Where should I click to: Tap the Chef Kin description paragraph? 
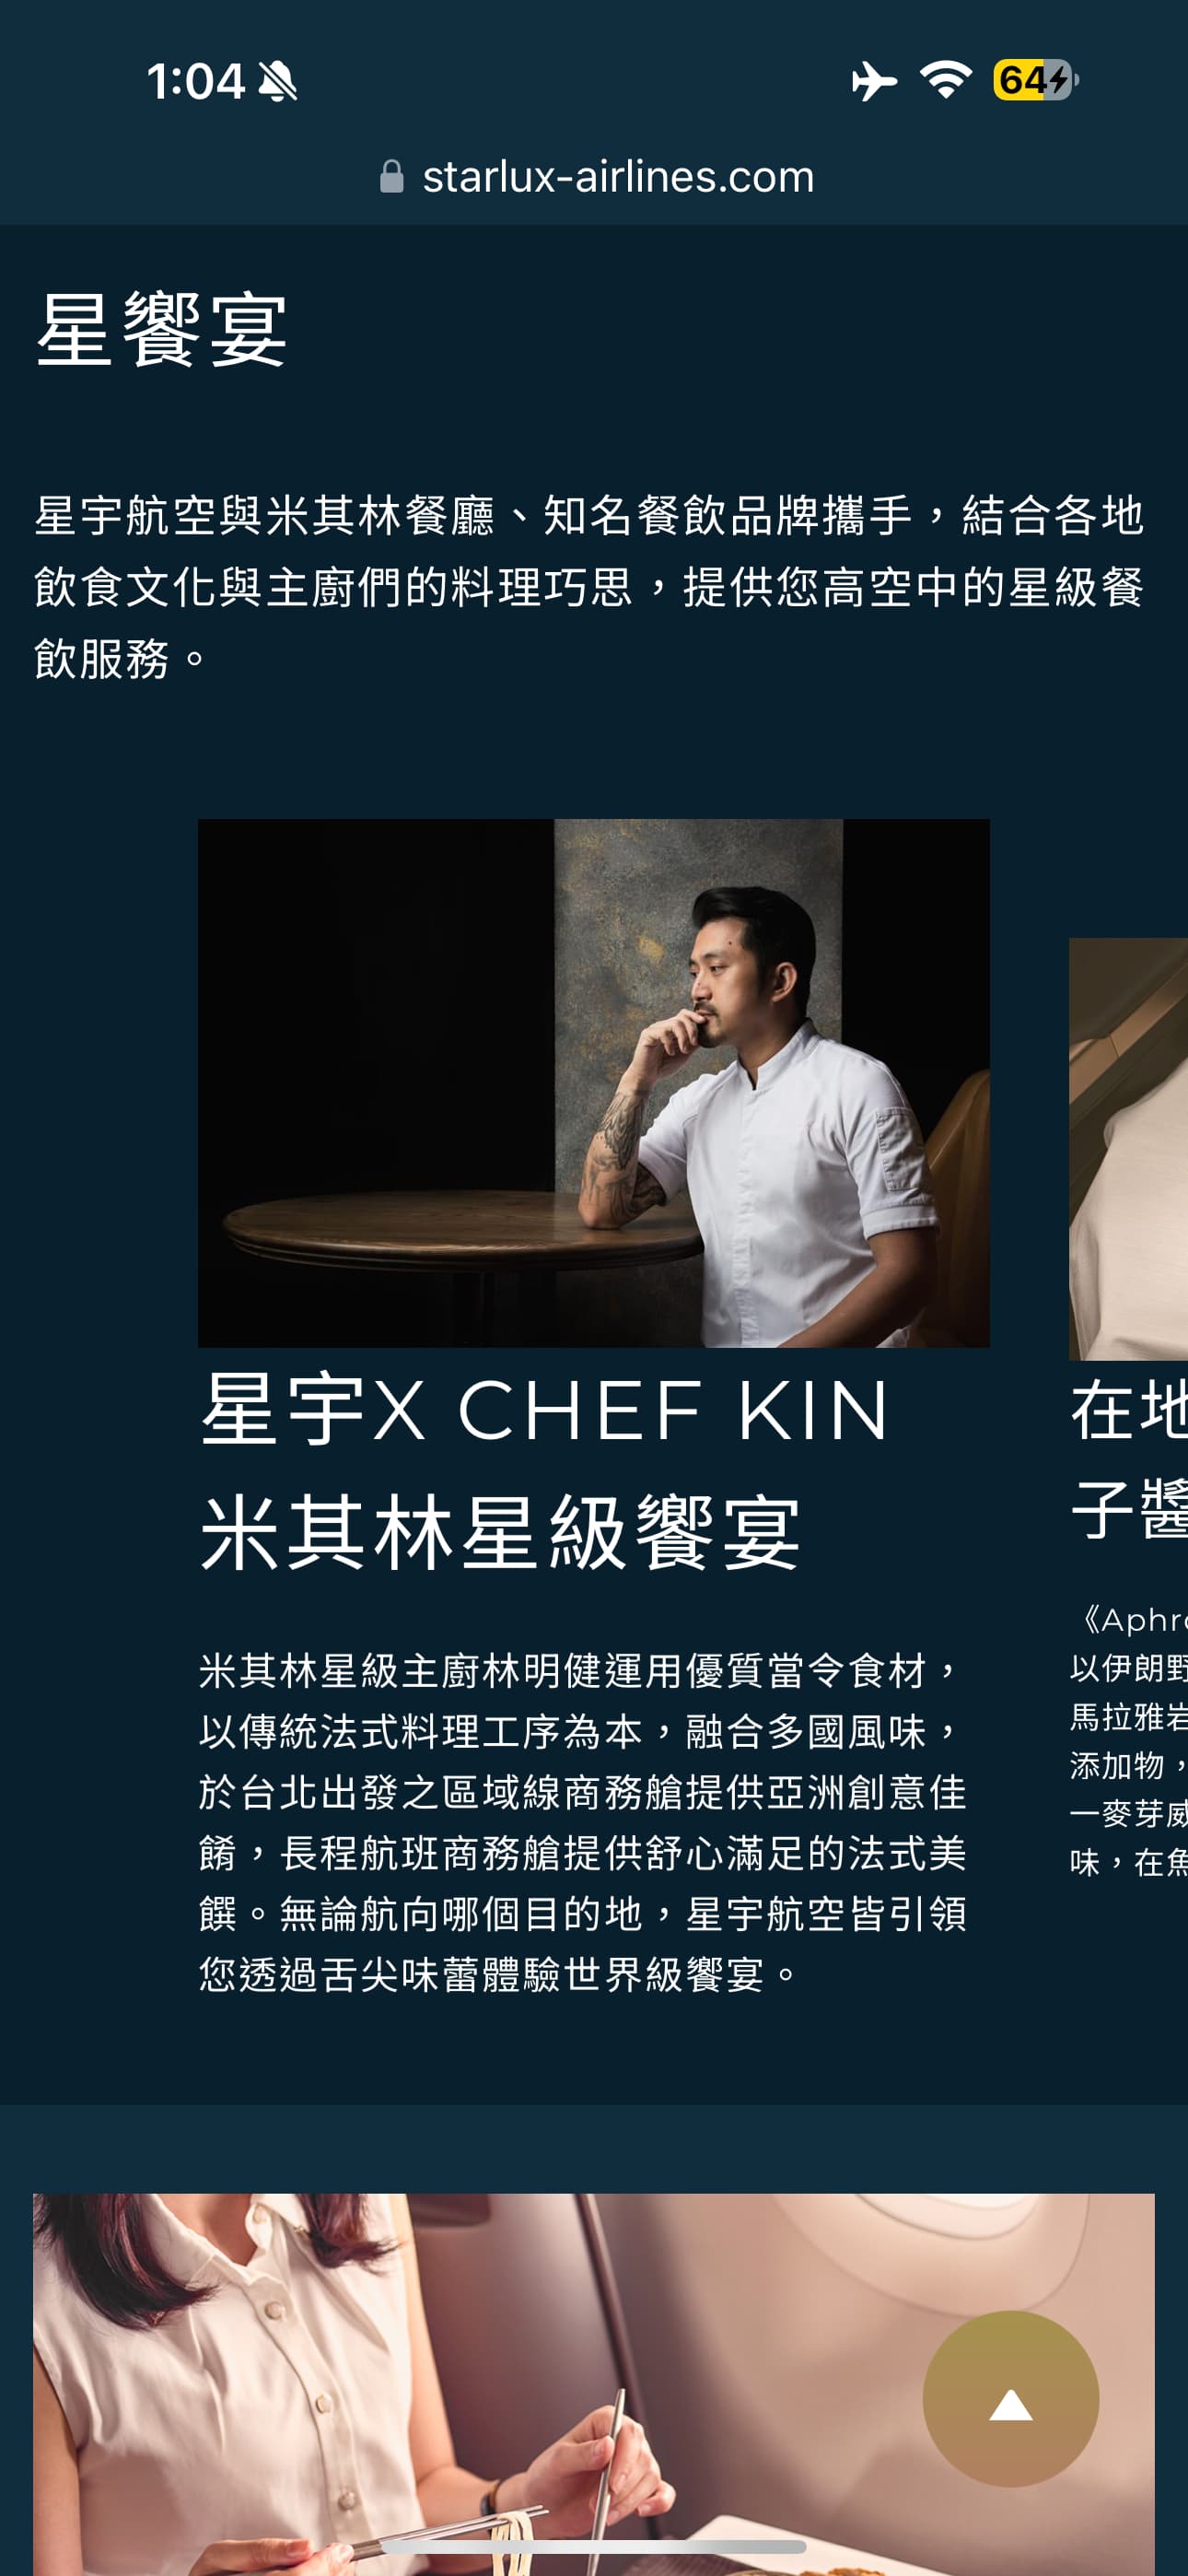pyautogui.click(x=583, y=1822)
